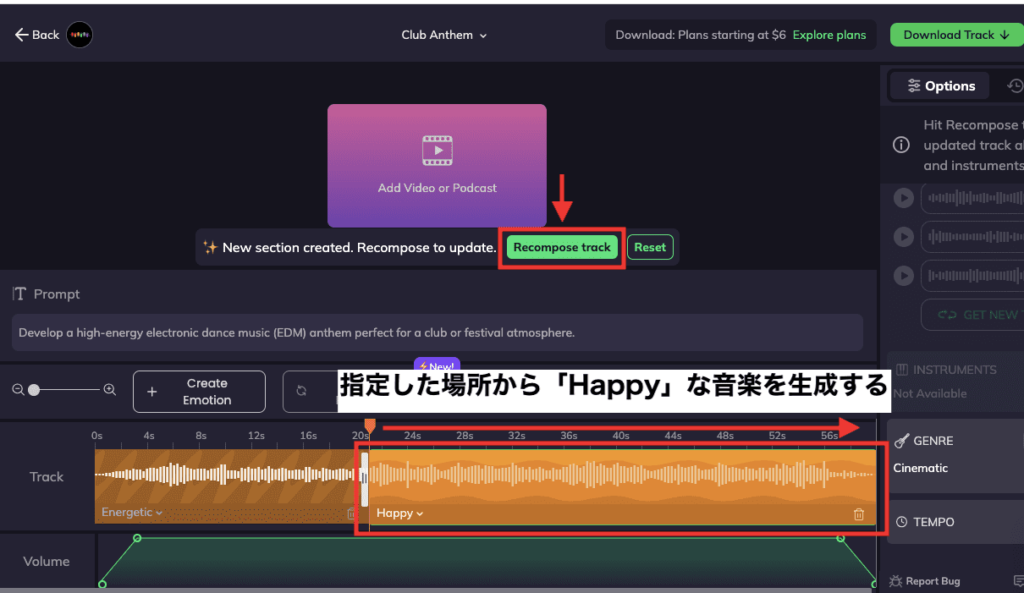Viewport: 1024px width, 593px height.
Task: Follow the Explore plans link
Action: coord(829,35)
